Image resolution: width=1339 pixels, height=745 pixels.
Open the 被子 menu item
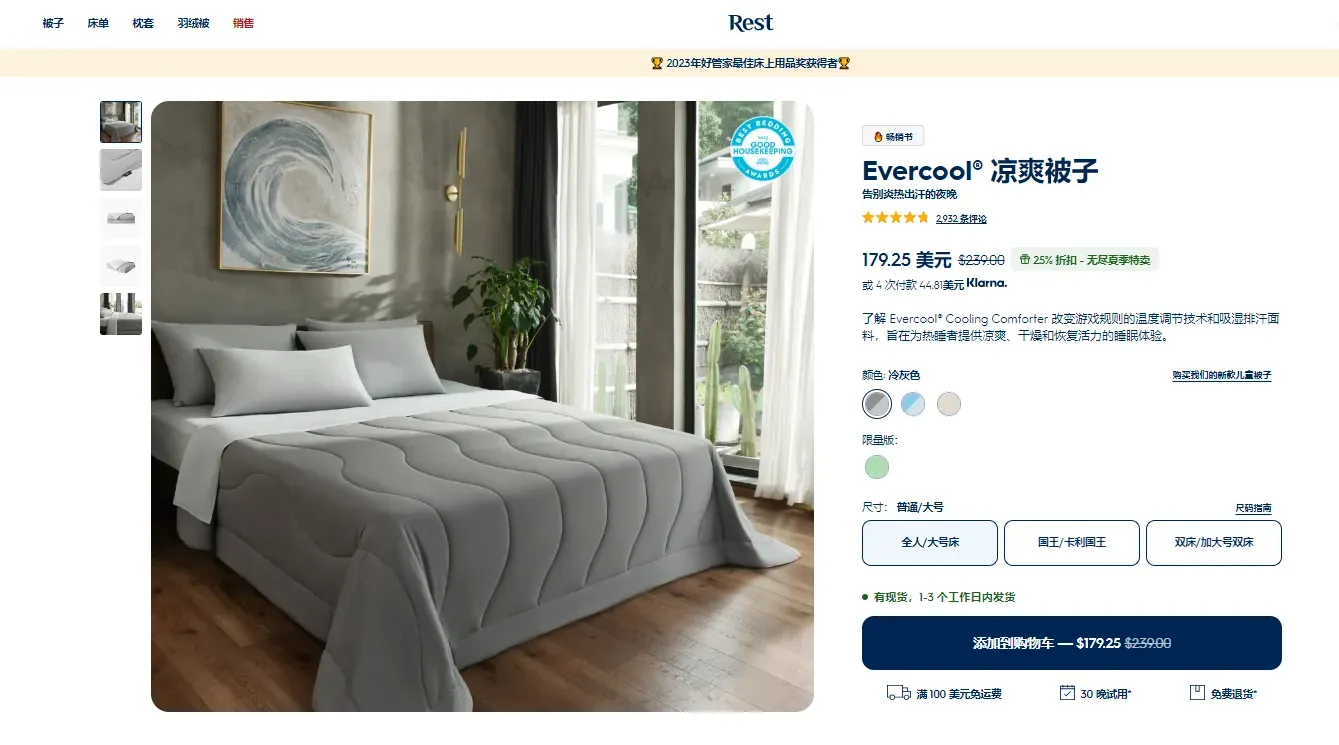(x=53, y=23)
